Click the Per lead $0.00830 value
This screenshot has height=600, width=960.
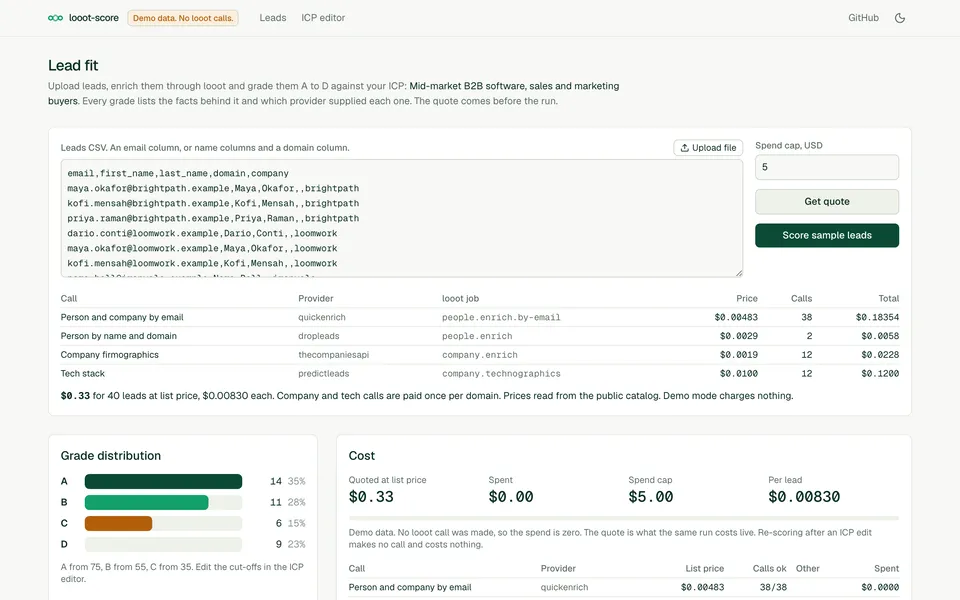[804, 497]
